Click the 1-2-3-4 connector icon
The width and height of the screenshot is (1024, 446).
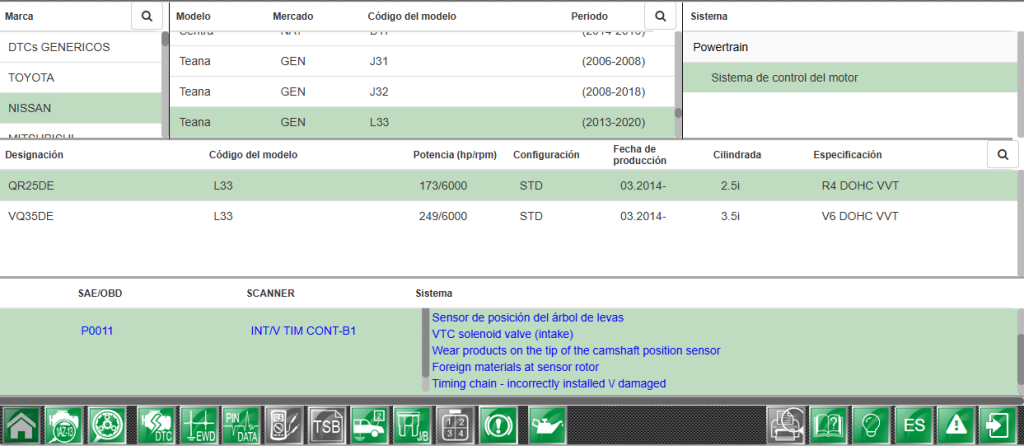point(455,425)
